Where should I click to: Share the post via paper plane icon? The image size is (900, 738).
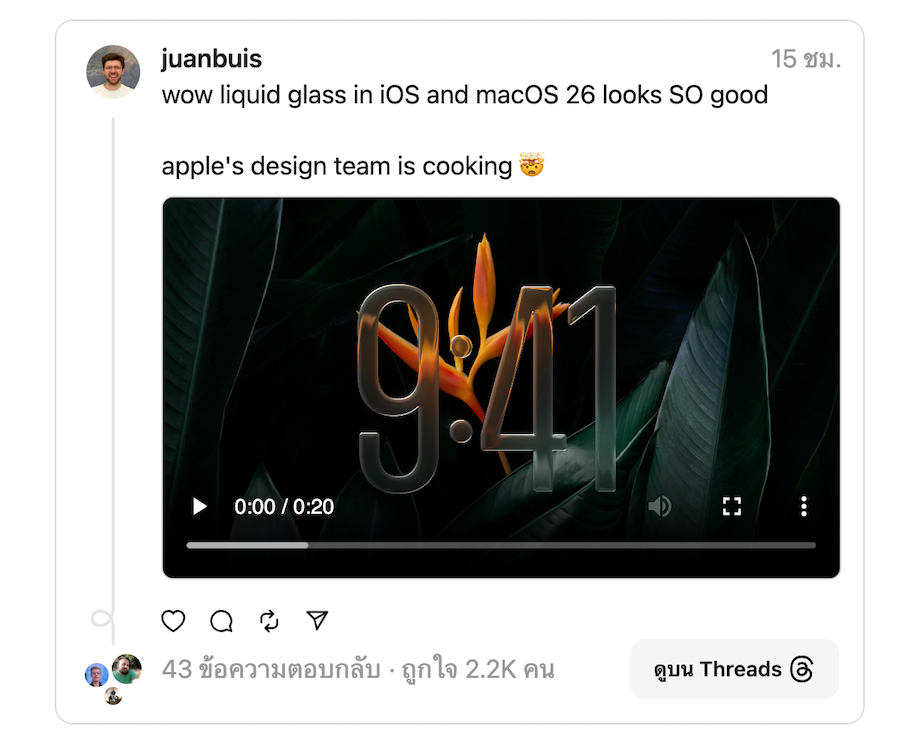[317, 620]
